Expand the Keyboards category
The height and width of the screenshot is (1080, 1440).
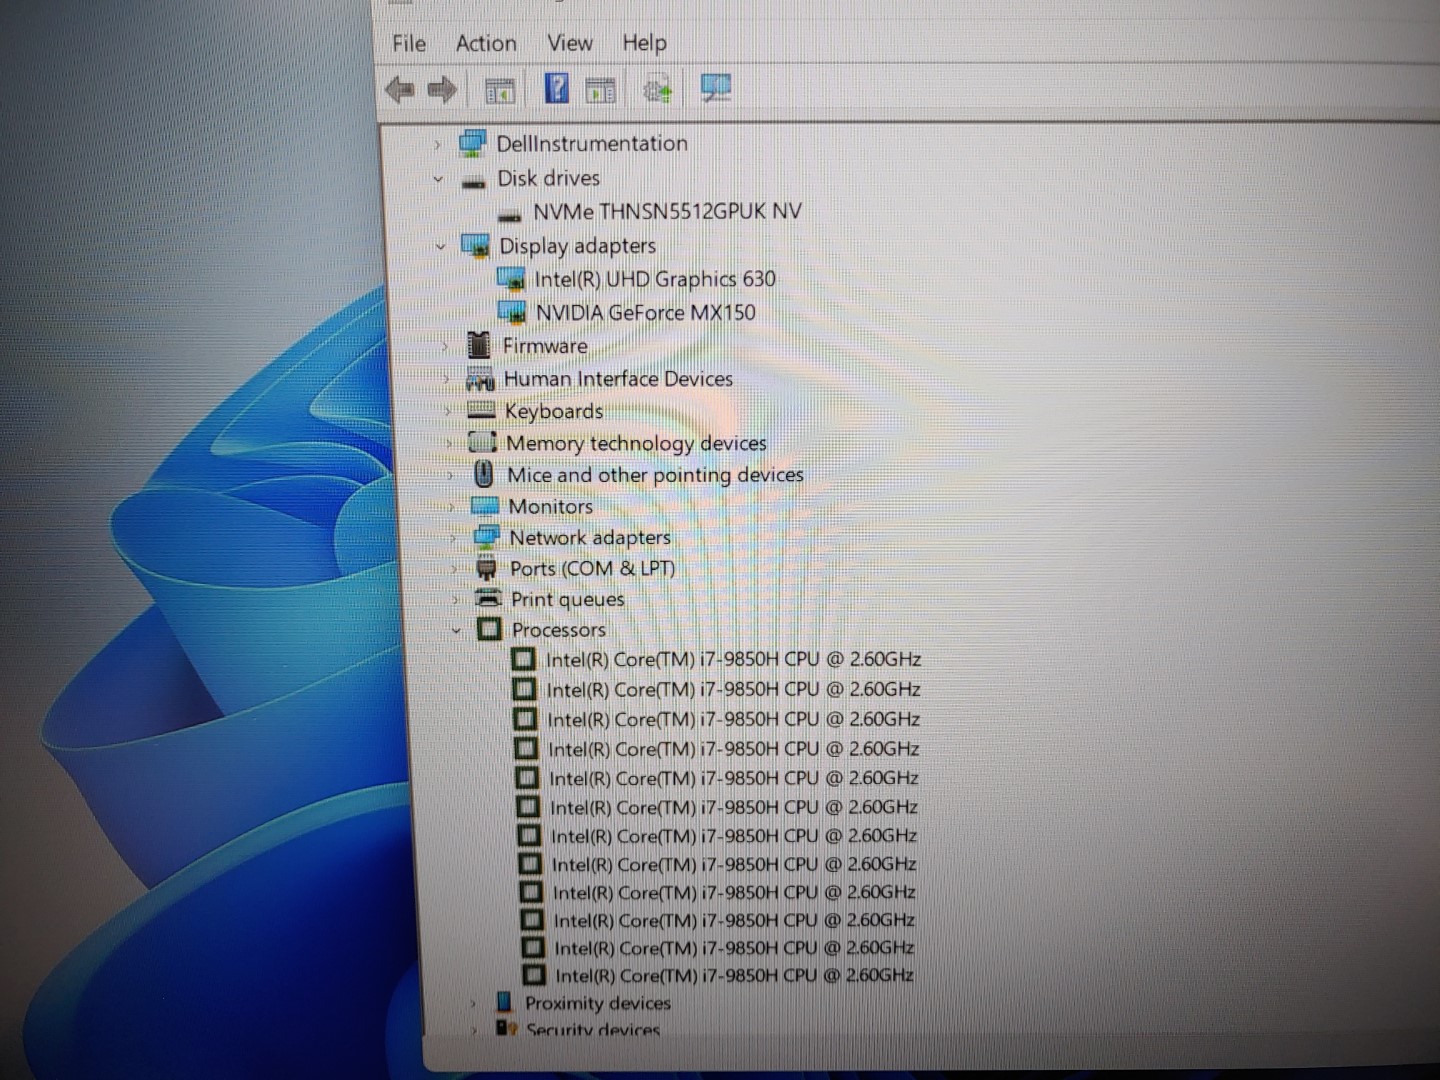448,412
